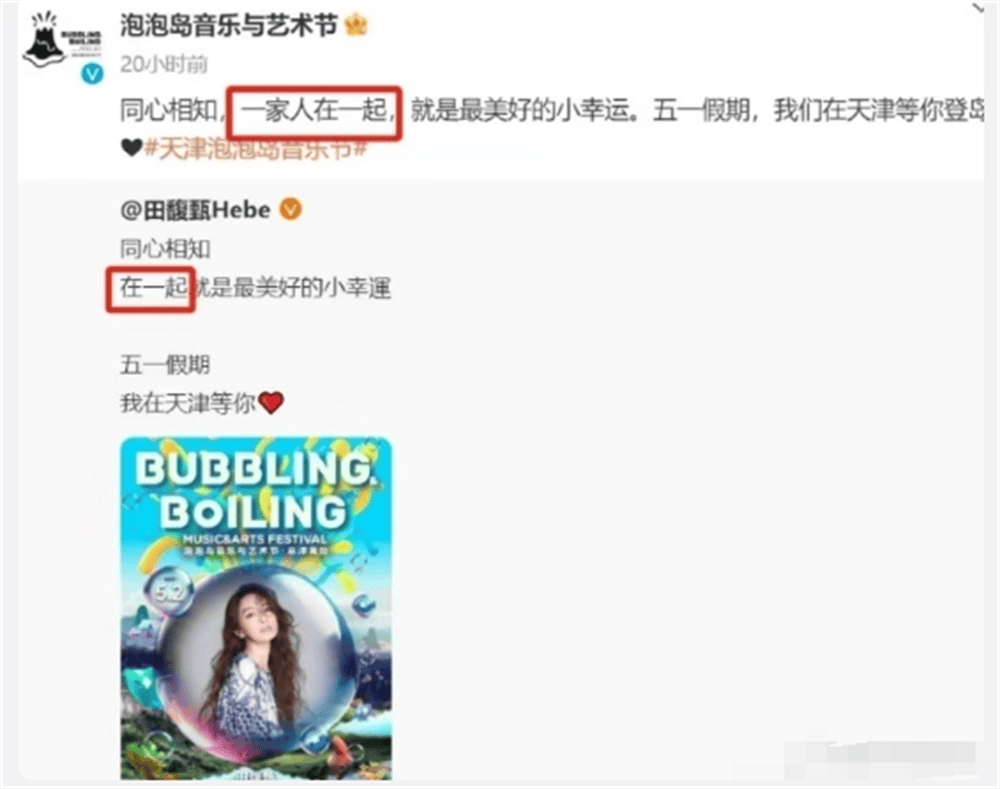This screenshot has width=1000, height=789.
Task: Click the 20小时前 timestamp
Action: click(x=164, y=64)
